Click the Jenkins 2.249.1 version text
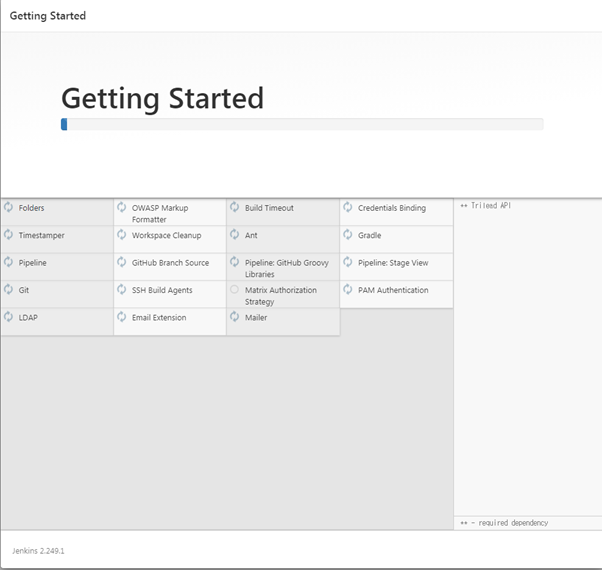Image resolution: width=602 pixels, height=570 pixels. [x=38, y=551]
